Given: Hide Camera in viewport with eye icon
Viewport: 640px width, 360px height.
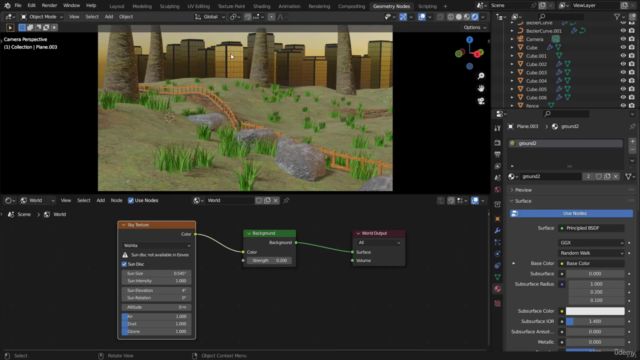Looking at the screenshot, I should (623, 39).
